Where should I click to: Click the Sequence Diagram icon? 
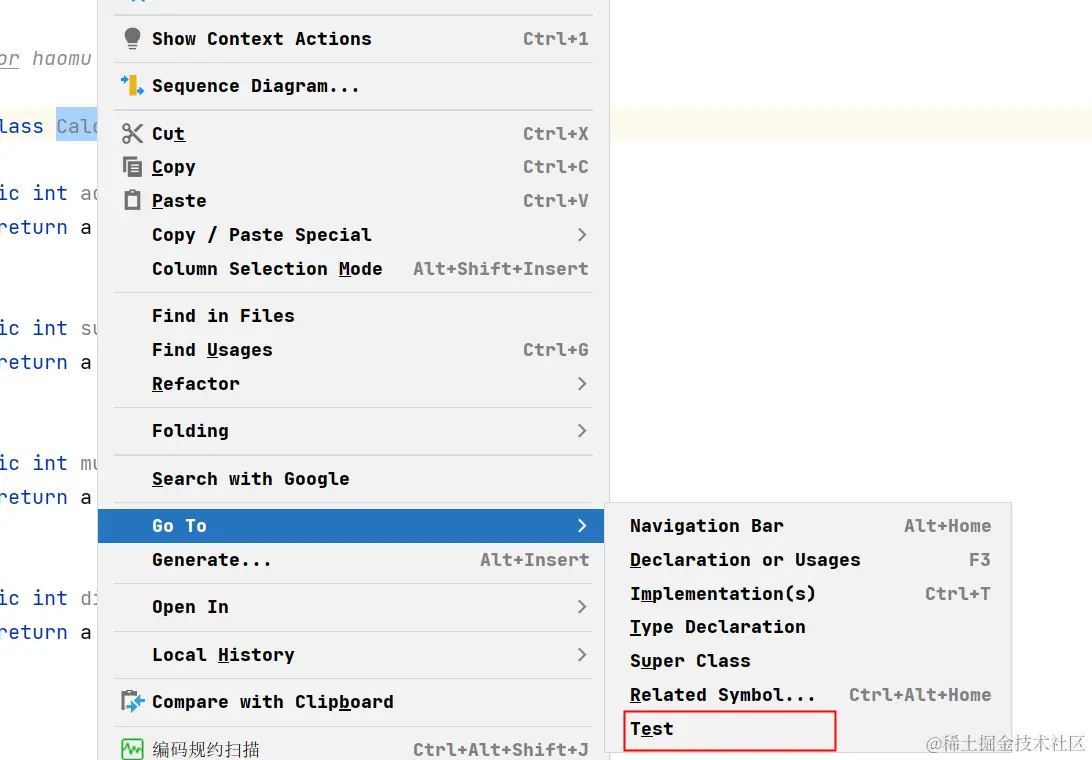coord(132,86)
